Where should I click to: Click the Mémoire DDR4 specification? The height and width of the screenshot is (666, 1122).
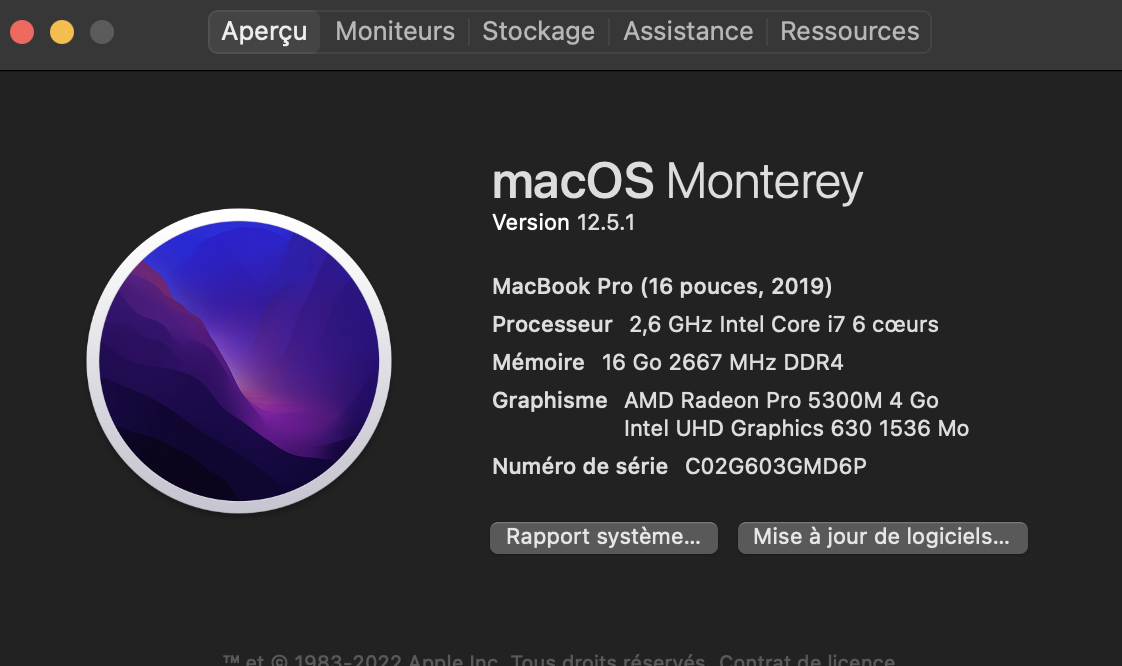click(670, 362)
